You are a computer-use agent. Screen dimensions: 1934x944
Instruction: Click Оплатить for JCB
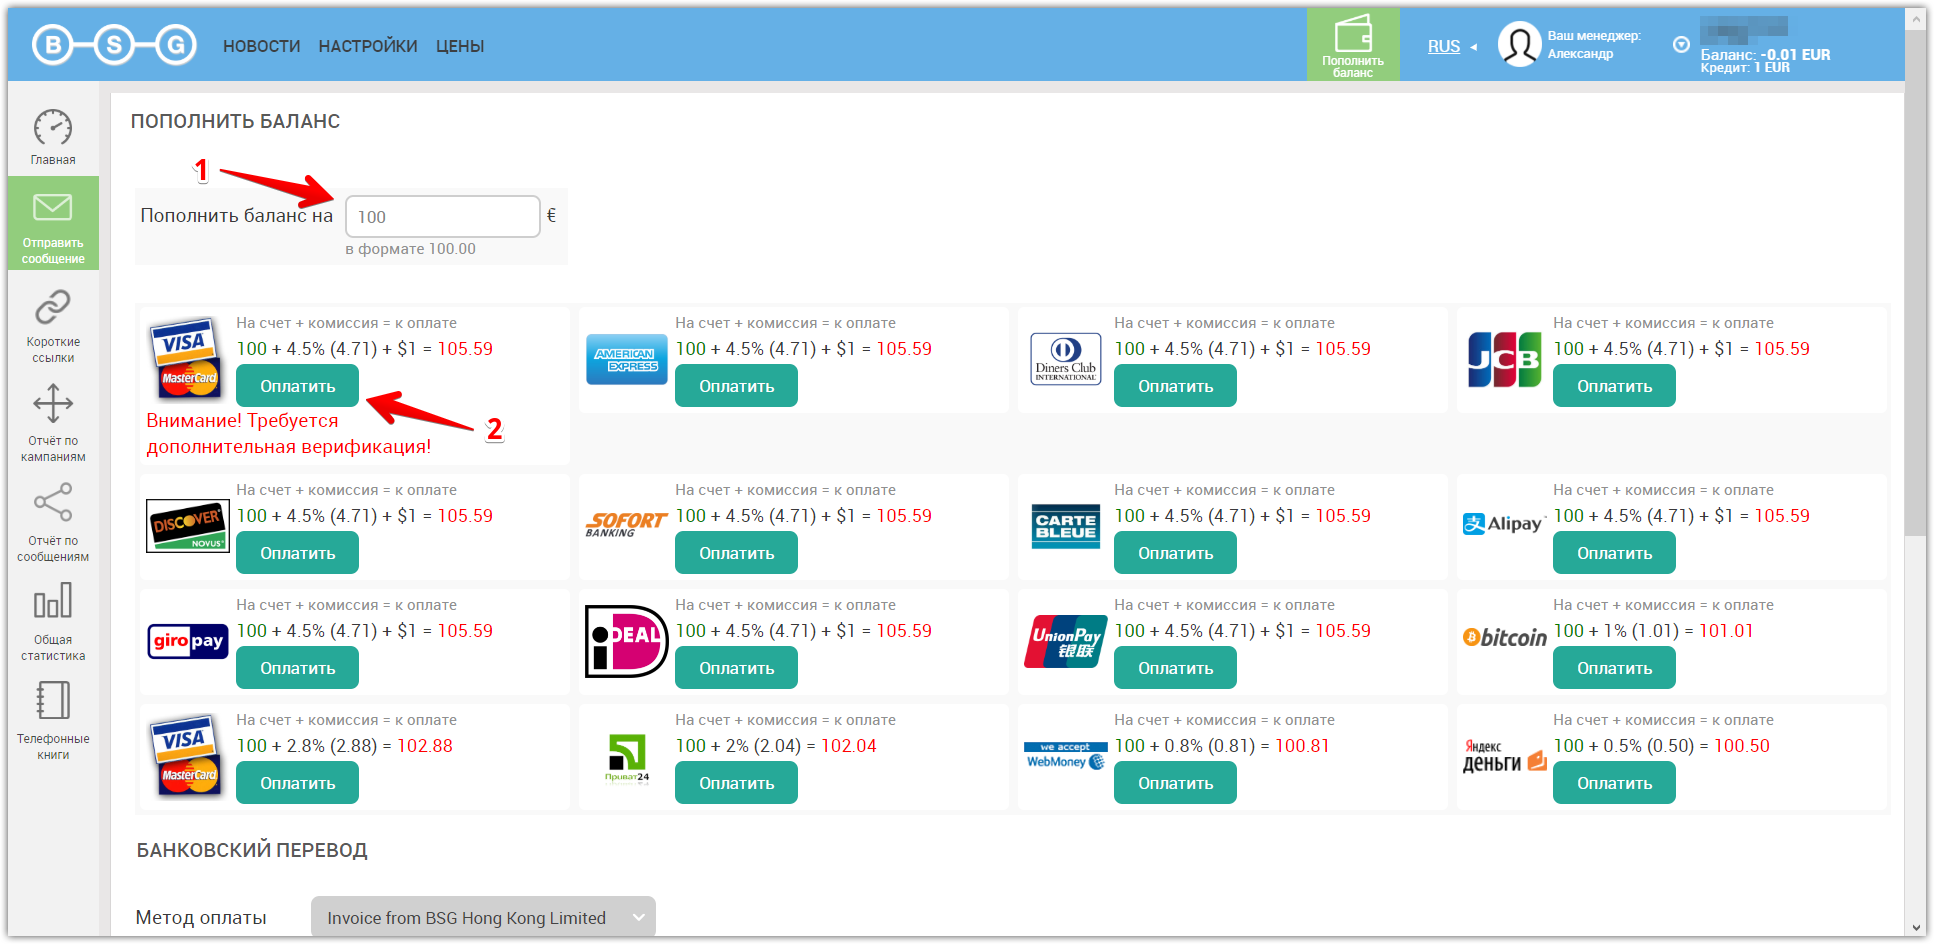pos(1614,386)
